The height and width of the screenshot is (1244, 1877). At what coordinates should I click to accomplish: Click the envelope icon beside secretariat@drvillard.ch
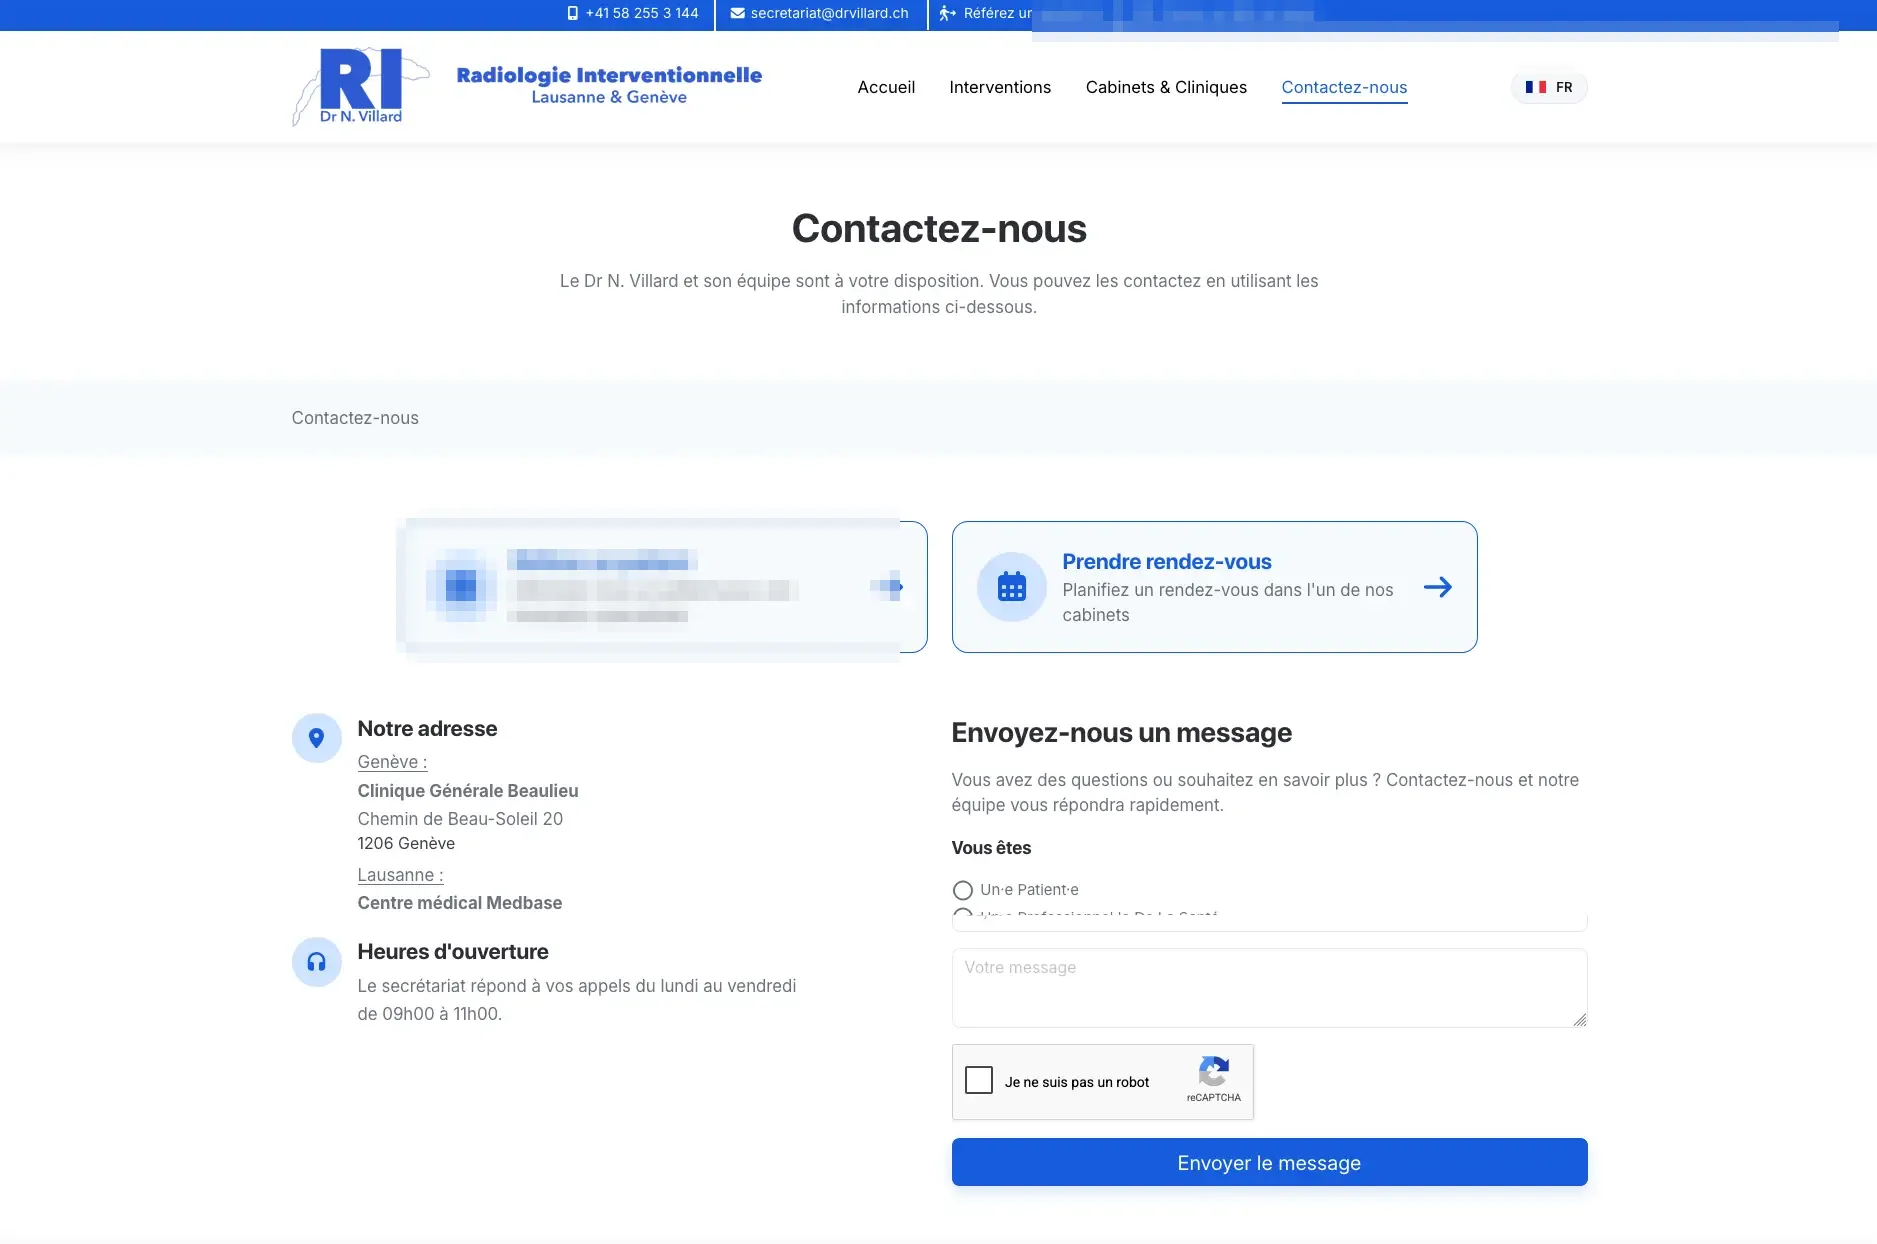click(x=738, y=13)
